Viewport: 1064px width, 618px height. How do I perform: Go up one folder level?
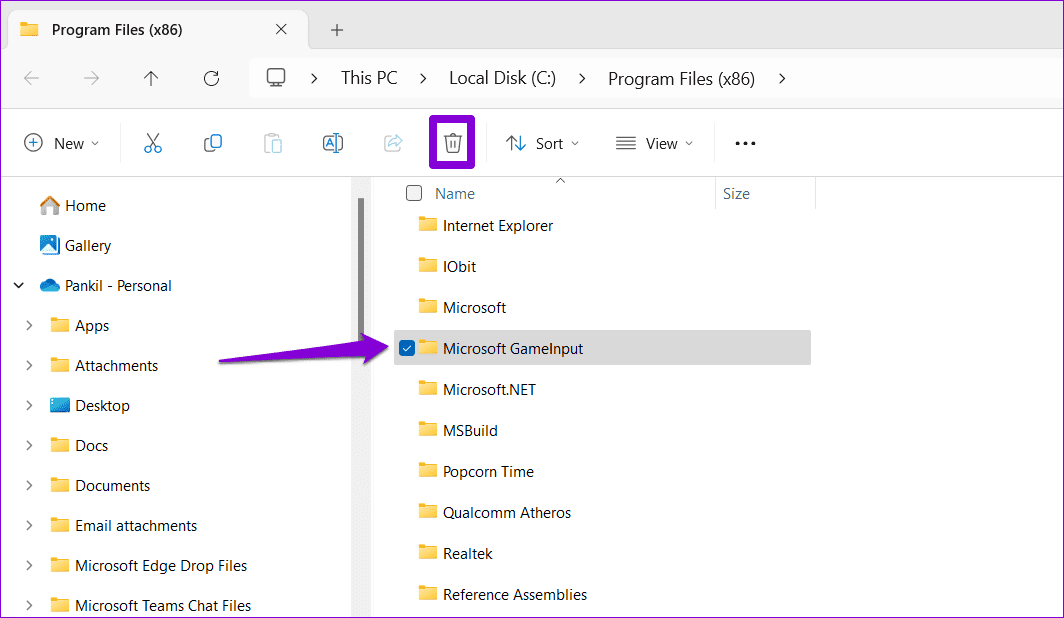[x=151, y=78]
